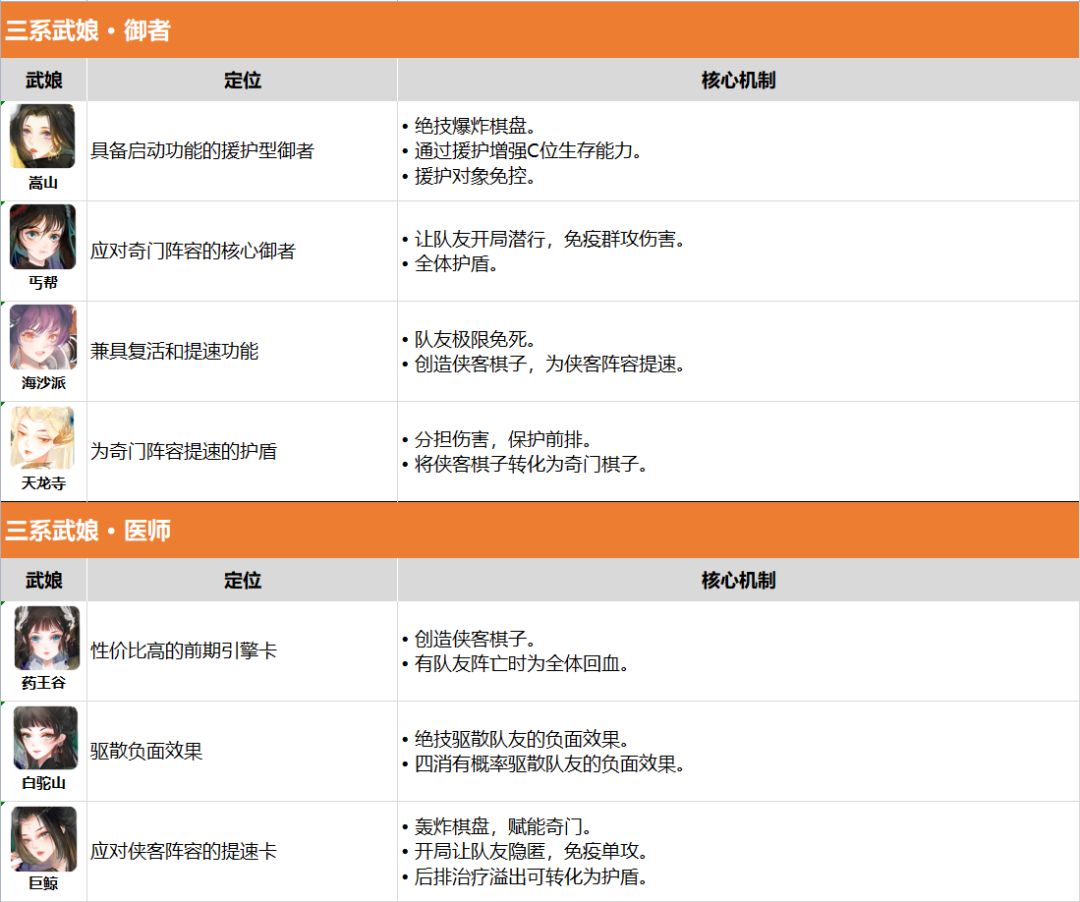Click the line 将侠客棋子转化为奇门棋子。

pos(525,464)
